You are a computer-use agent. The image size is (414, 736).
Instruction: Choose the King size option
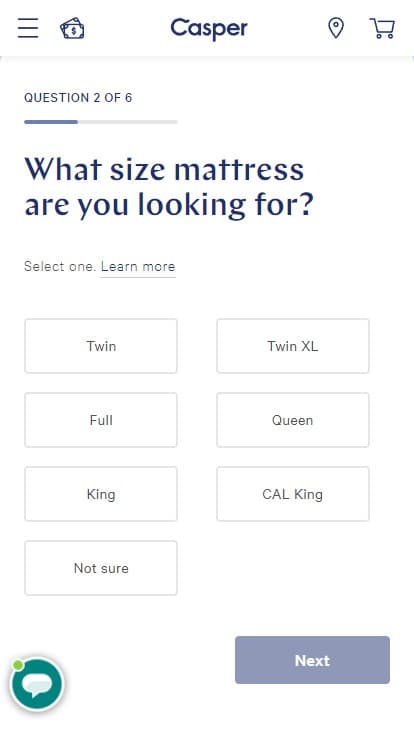coord(101,494)
